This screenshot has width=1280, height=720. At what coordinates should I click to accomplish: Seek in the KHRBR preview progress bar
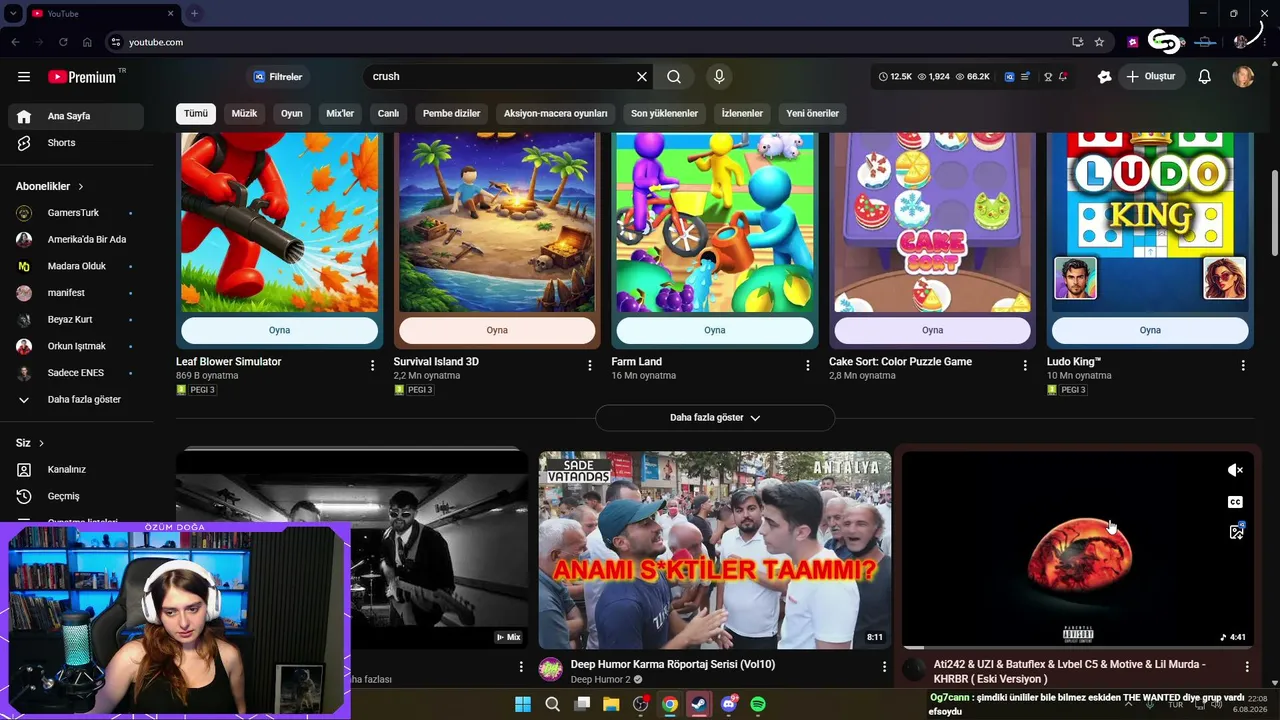(1078, 648)
